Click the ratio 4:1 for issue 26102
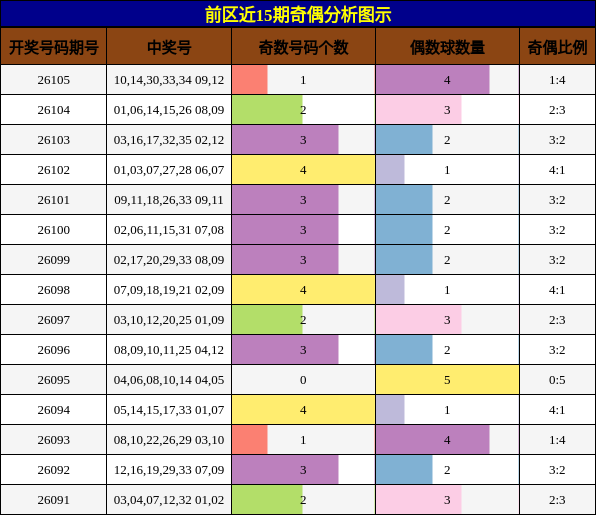 tap(557, 170)
